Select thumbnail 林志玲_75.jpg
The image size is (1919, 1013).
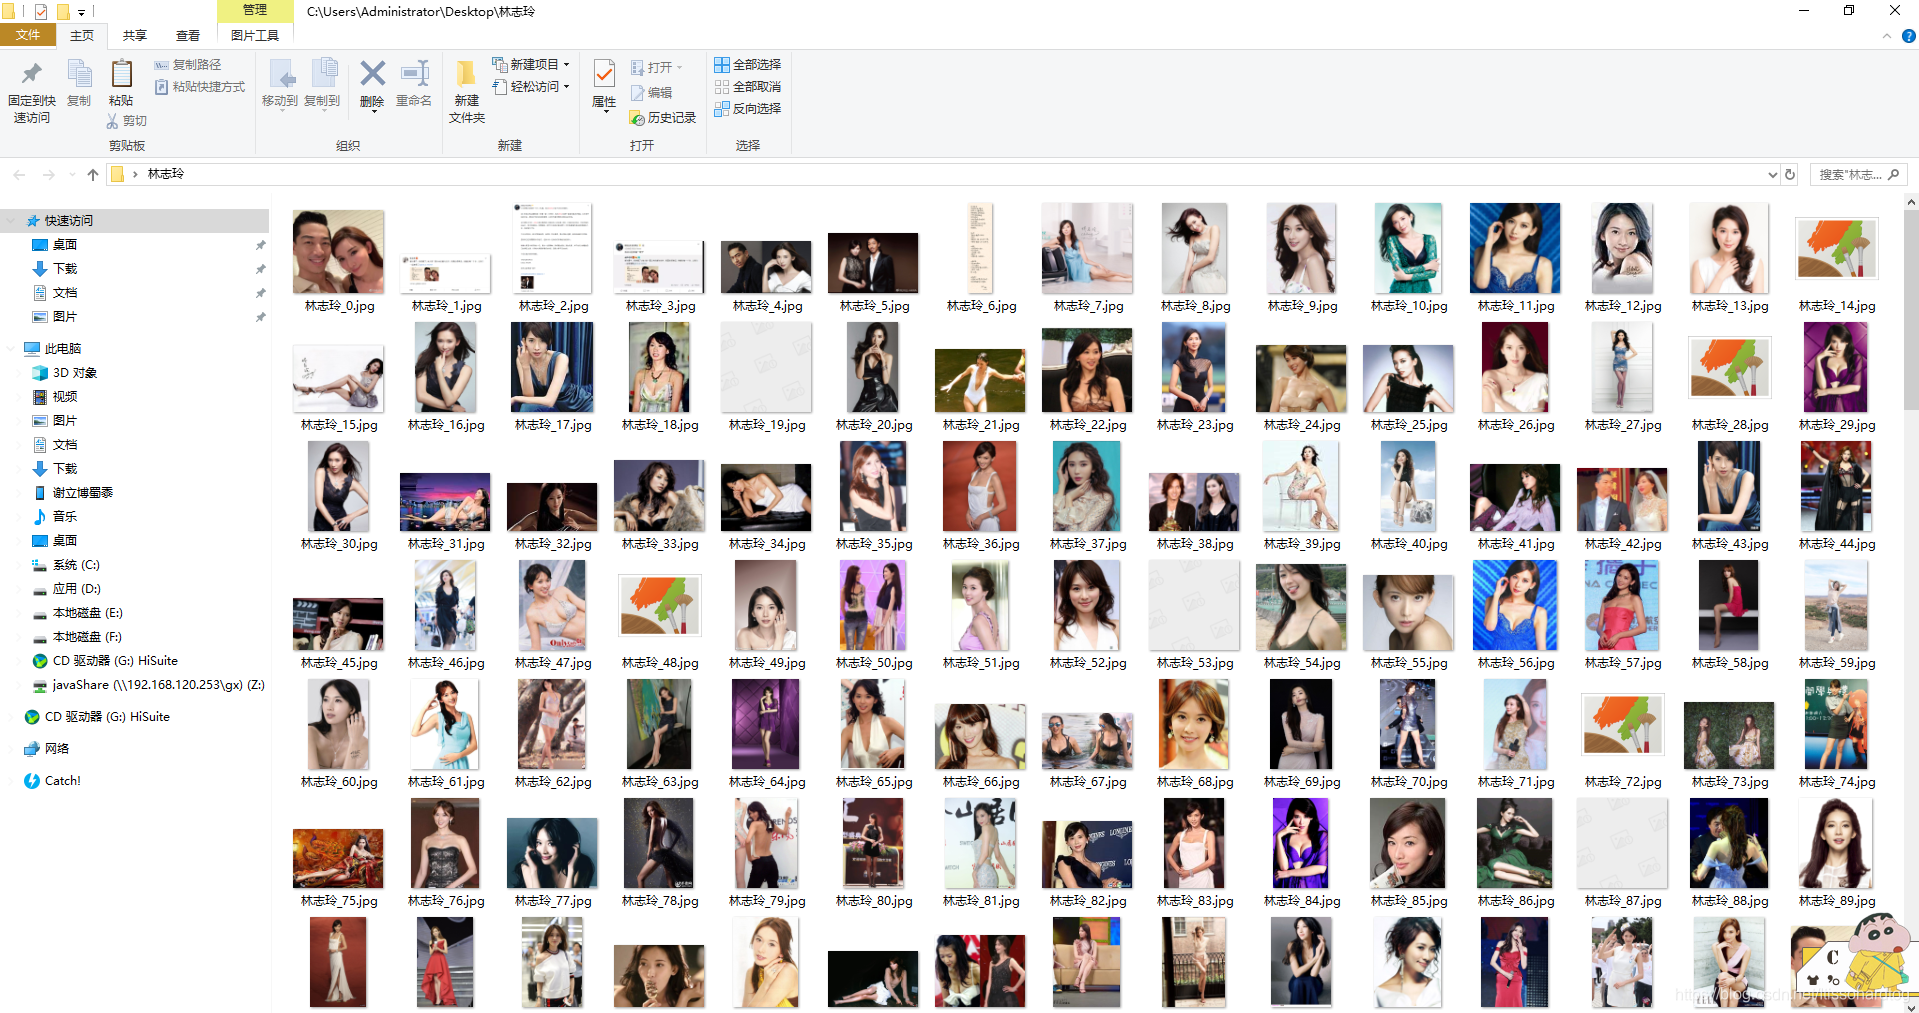point(338,857)
